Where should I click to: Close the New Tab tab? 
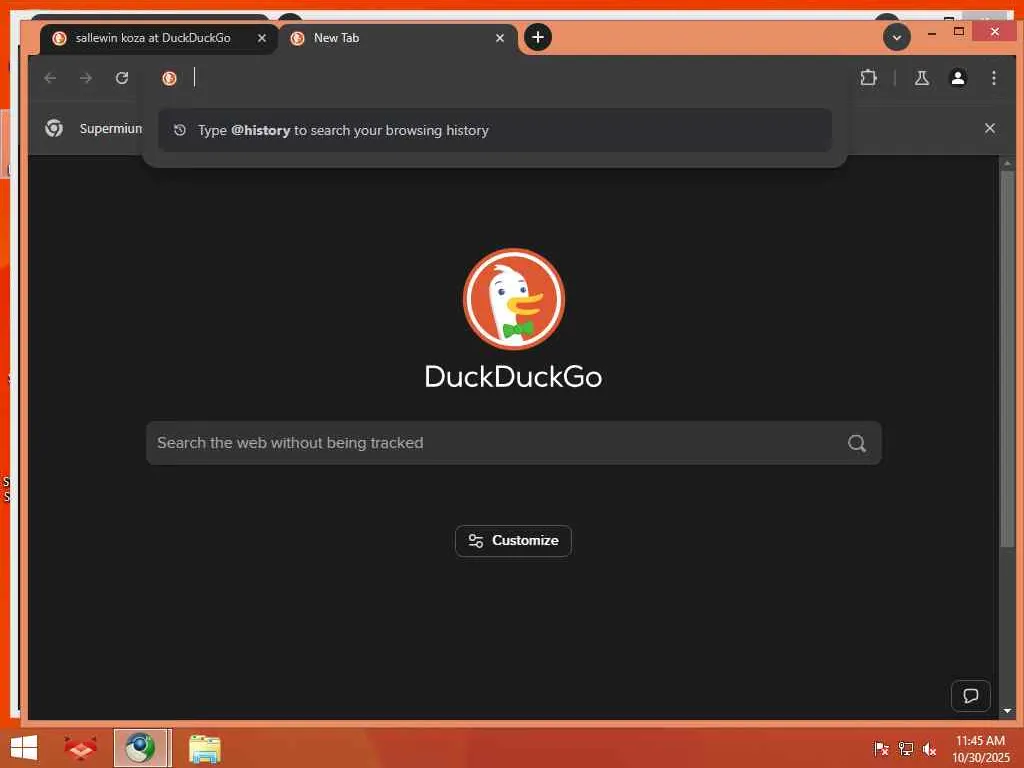click(500, 39)
